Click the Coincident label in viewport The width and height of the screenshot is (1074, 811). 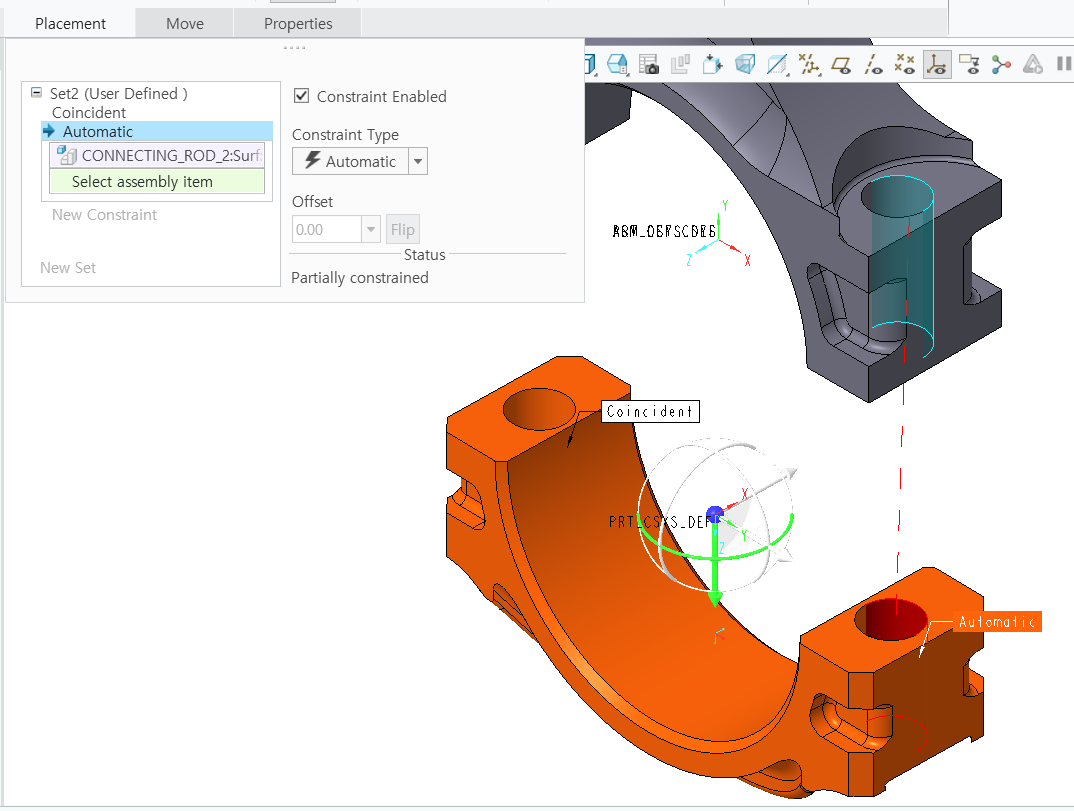click(650, 411)
